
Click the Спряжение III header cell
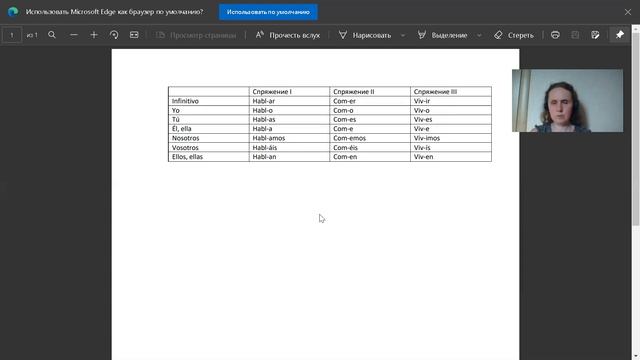coord(451,91)
